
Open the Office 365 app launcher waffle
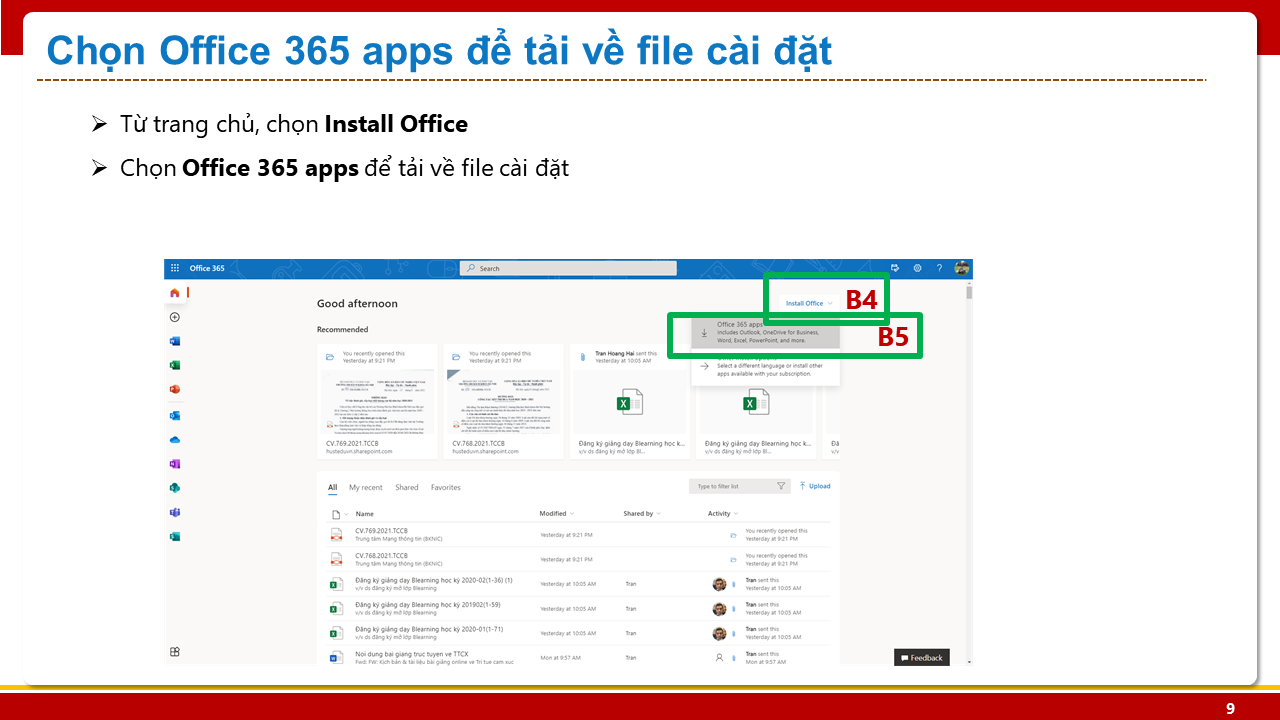coord(174,268)
